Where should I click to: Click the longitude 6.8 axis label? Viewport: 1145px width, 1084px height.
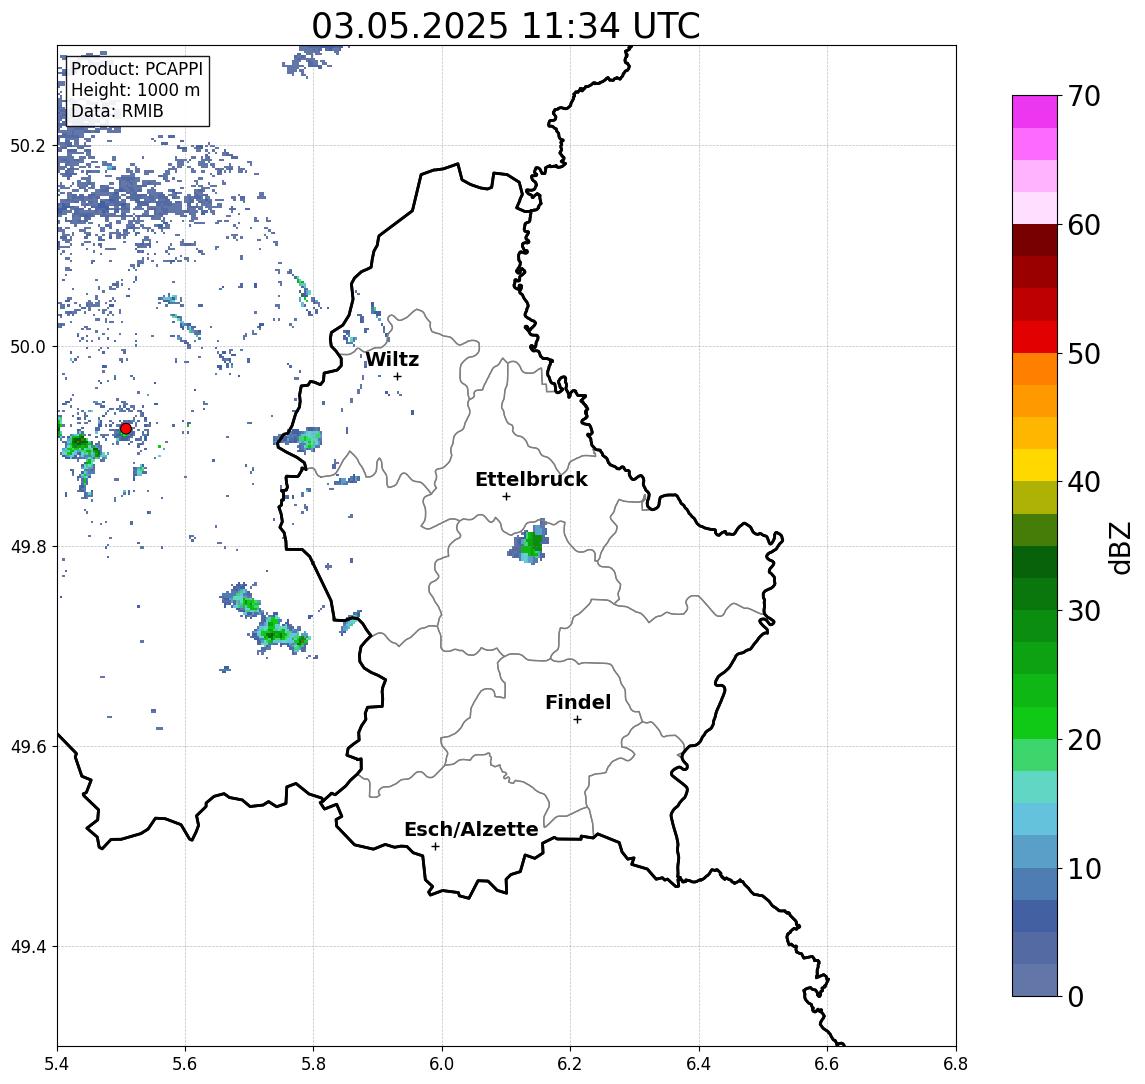click(955, 1064)
